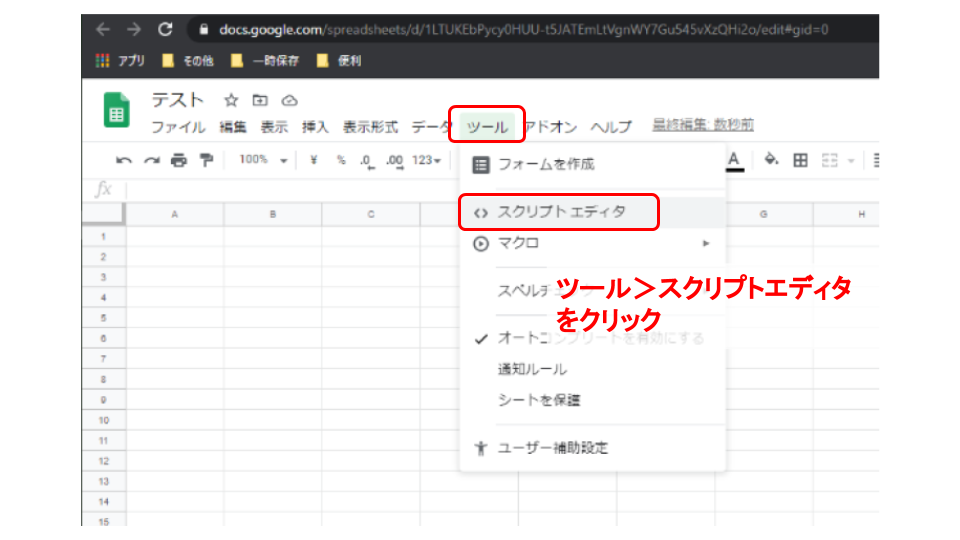960x540 pixels.
Task: Click the browser address bar URL
Action: click(523, 29)
